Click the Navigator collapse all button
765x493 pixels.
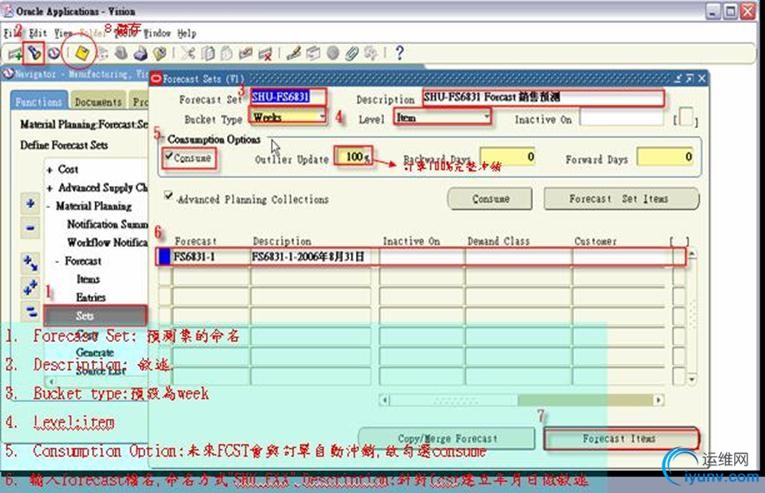(30, 311)
